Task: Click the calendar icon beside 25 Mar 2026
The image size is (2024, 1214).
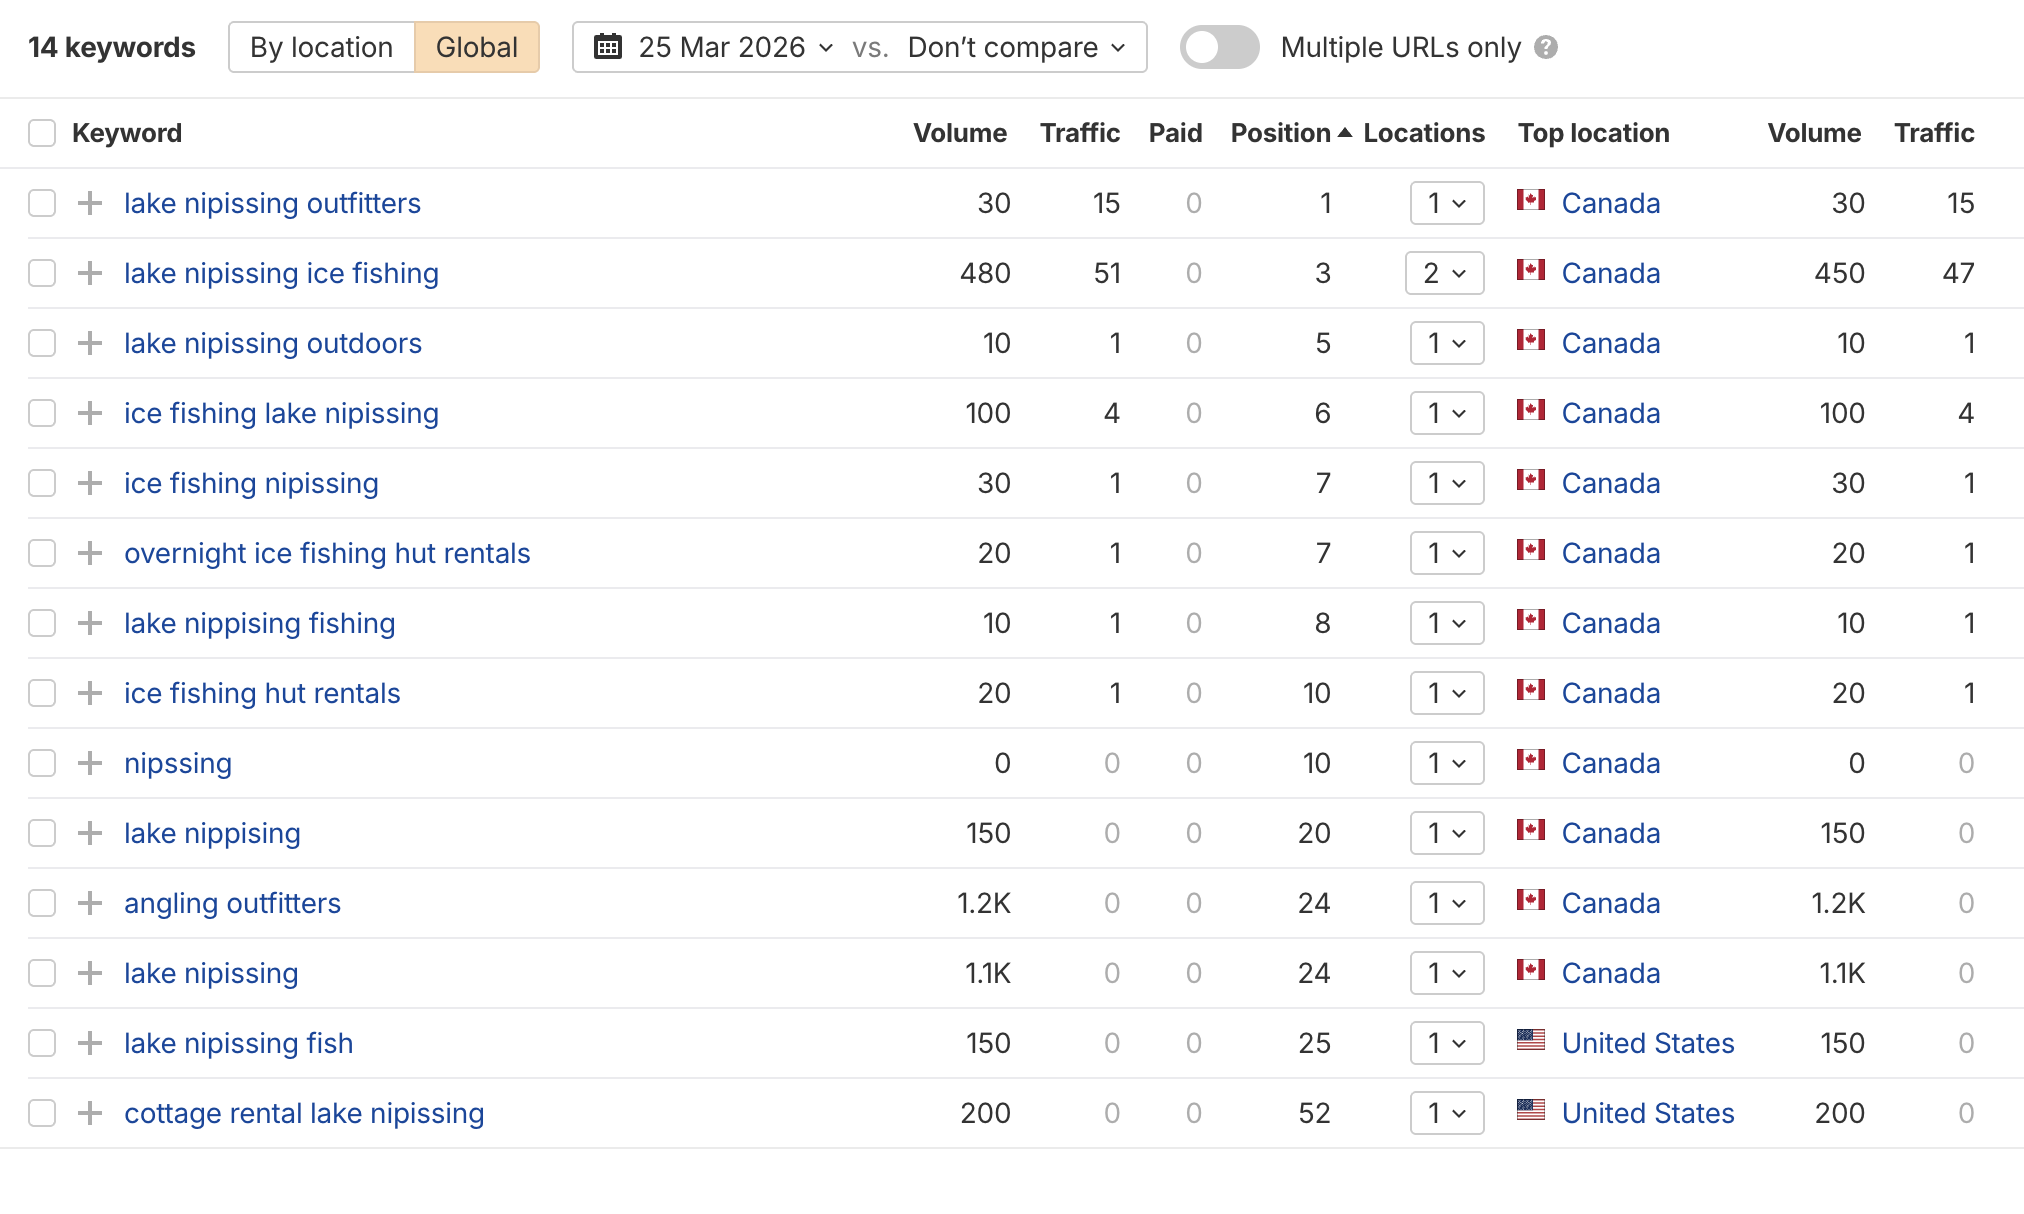Action: click(607, 46)
